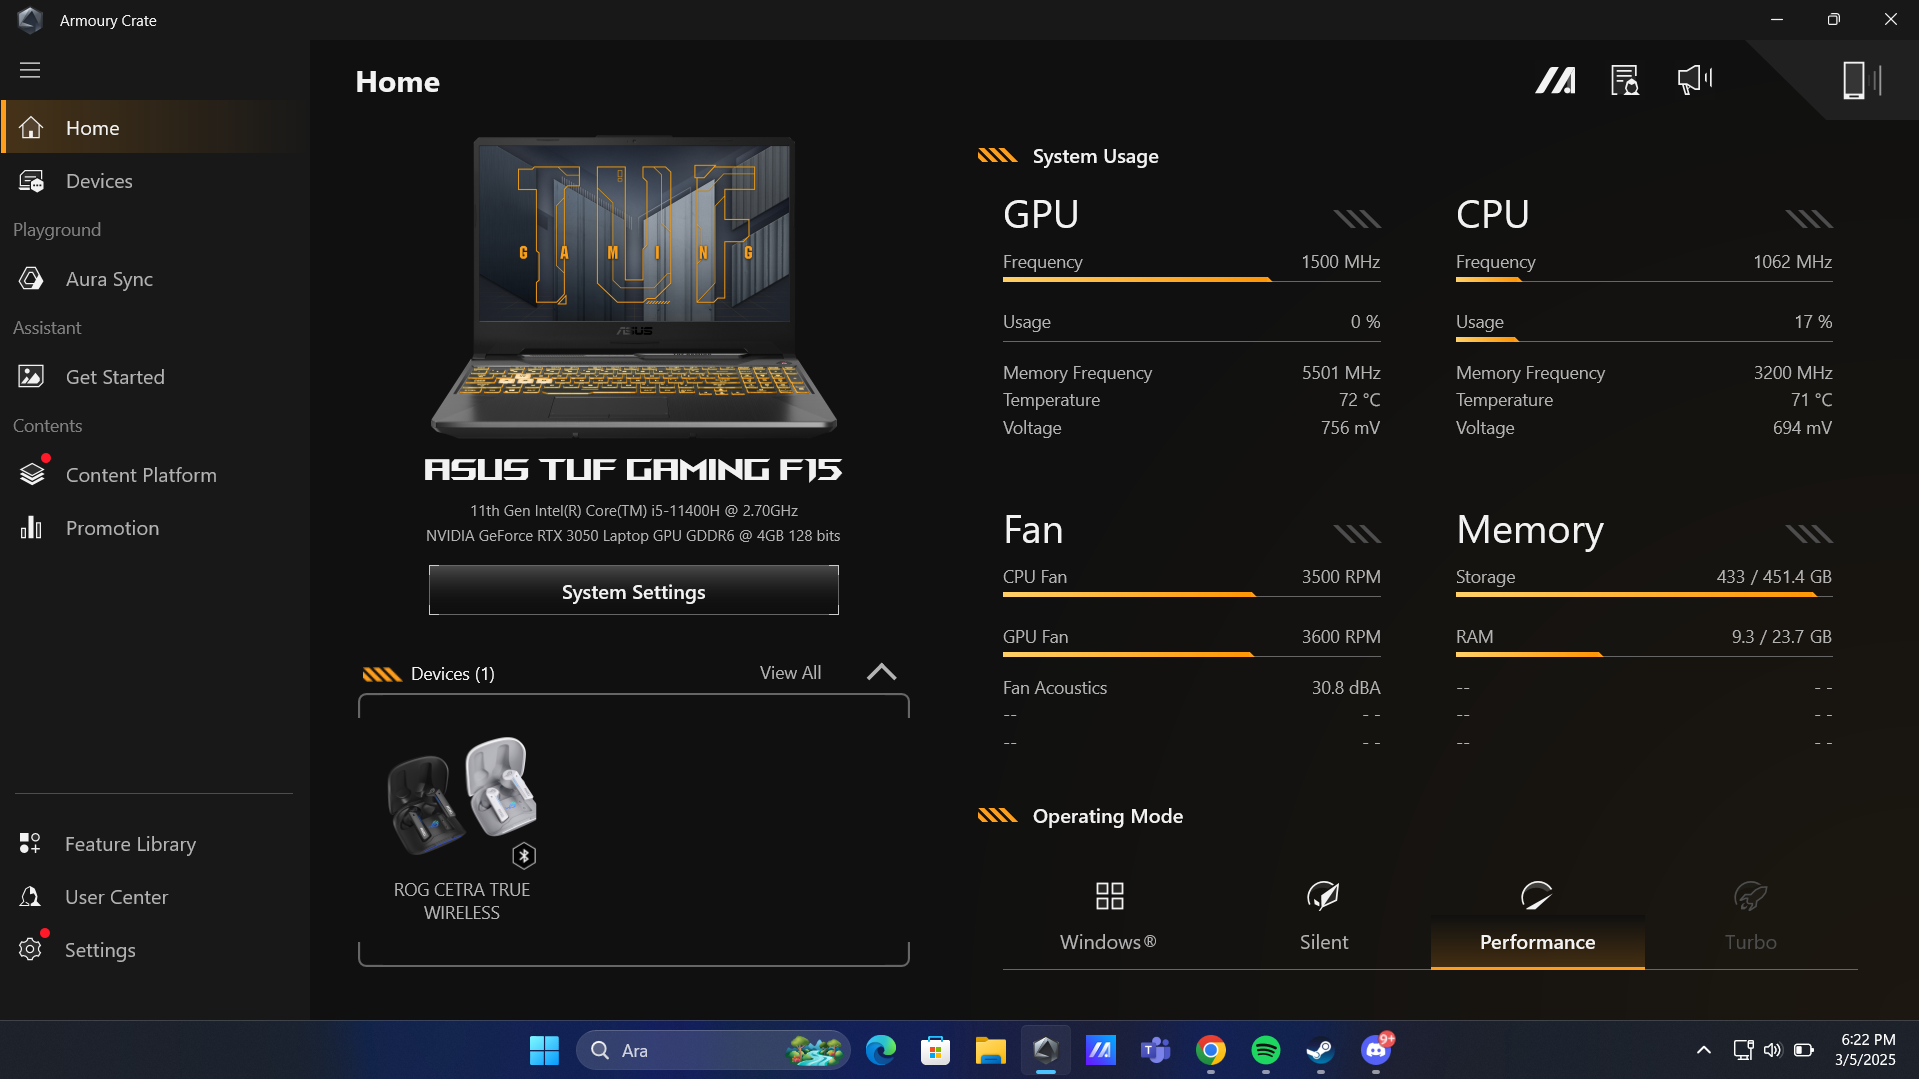This screenshot has height=1079, width=1919.
Task: Open Microsoft Edge from the taskbar
Action: click(881, 1050)
